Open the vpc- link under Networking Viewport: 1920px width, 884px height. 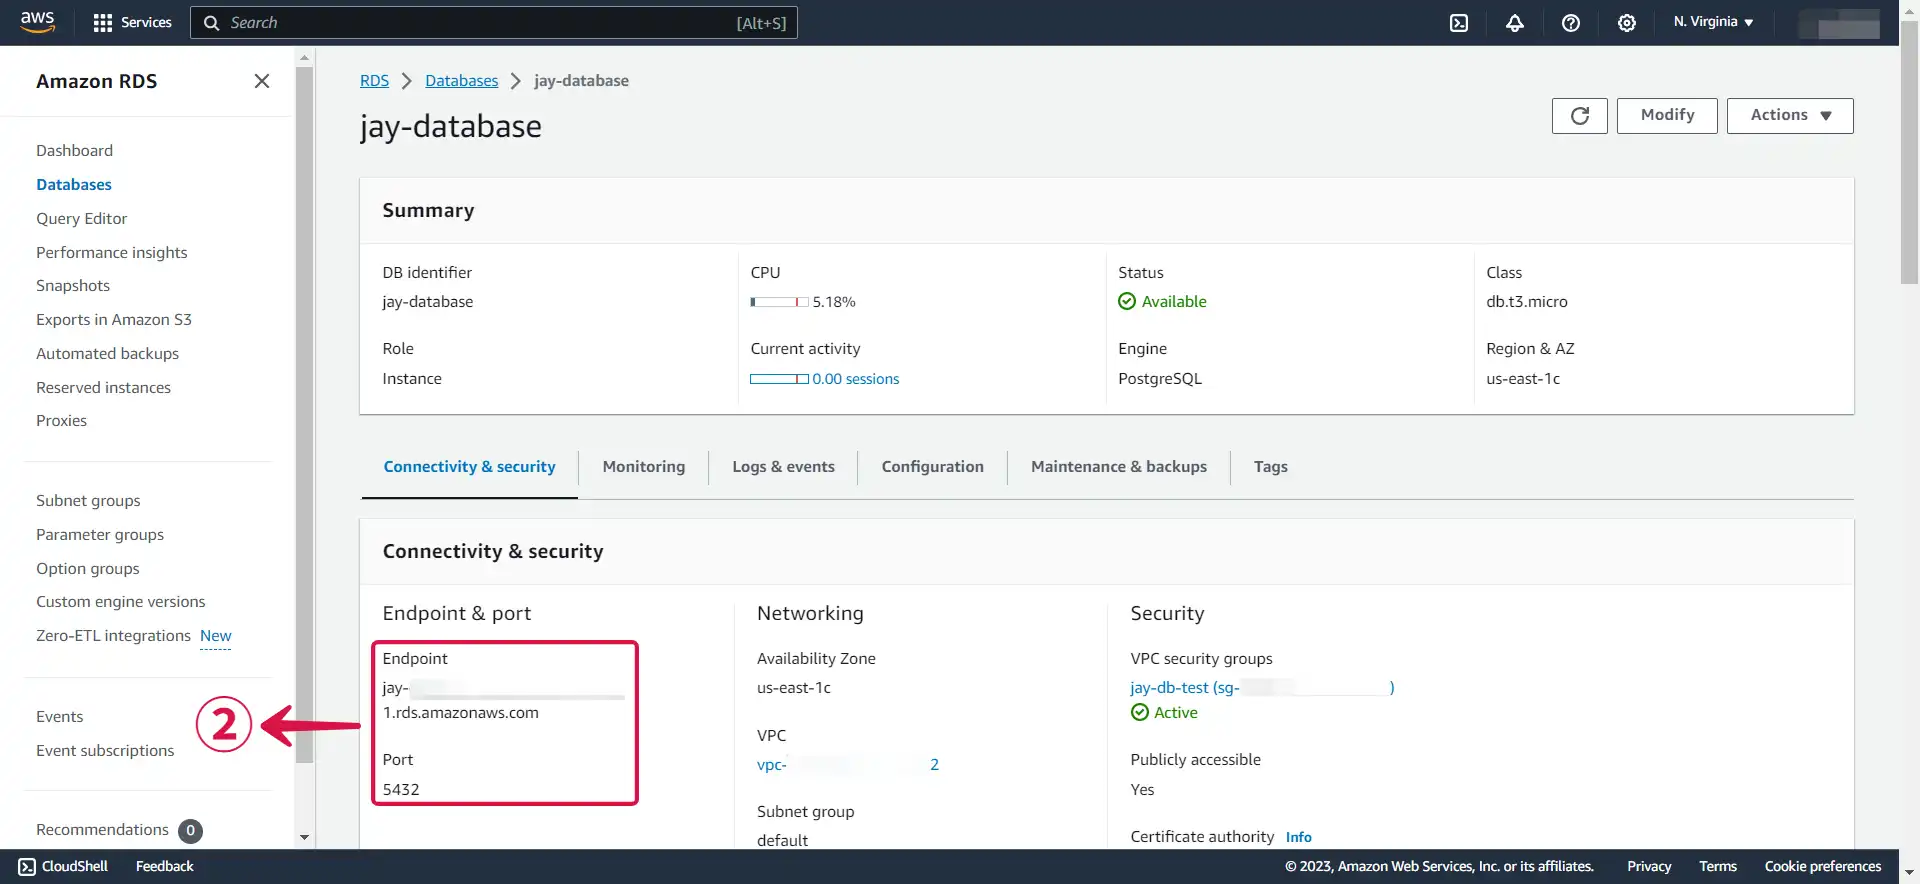pyautogui.click(x=847, y=765)
